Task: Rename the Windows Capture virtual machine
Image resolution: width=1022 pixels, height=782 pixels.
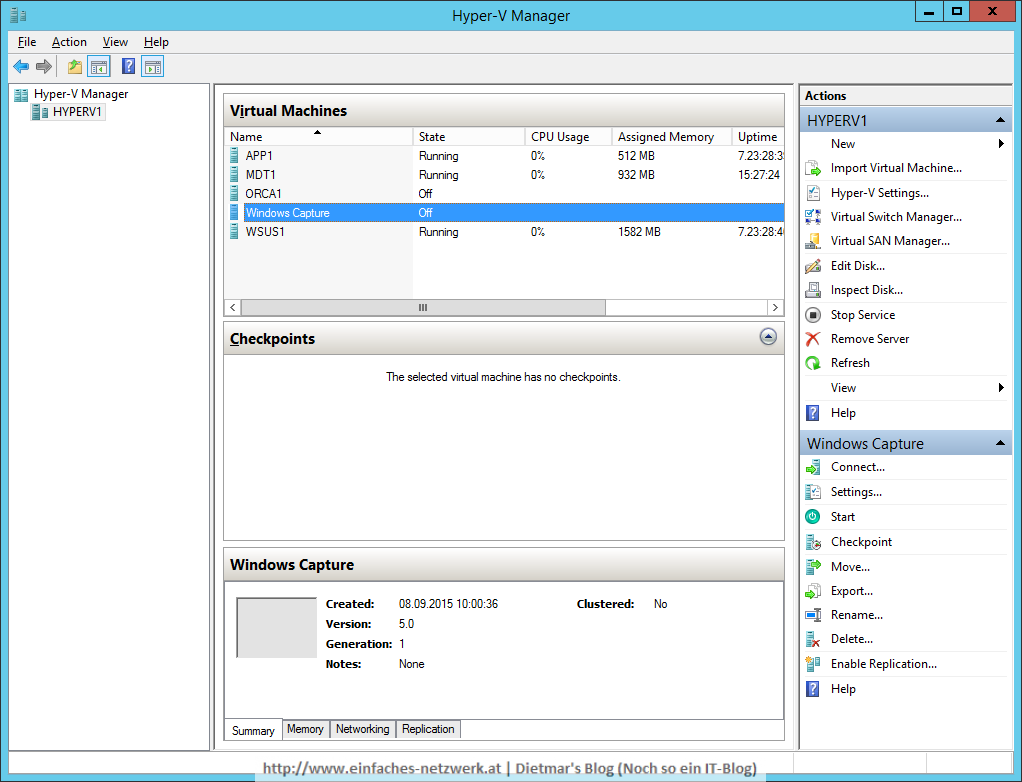Action: [x=856, y=615]
